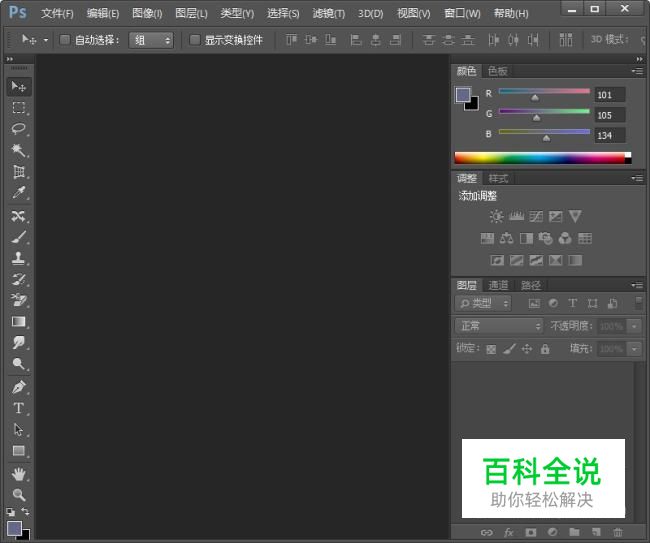Open the 组 auto-select dropdown
650x543 pixels.
point(151,40)
